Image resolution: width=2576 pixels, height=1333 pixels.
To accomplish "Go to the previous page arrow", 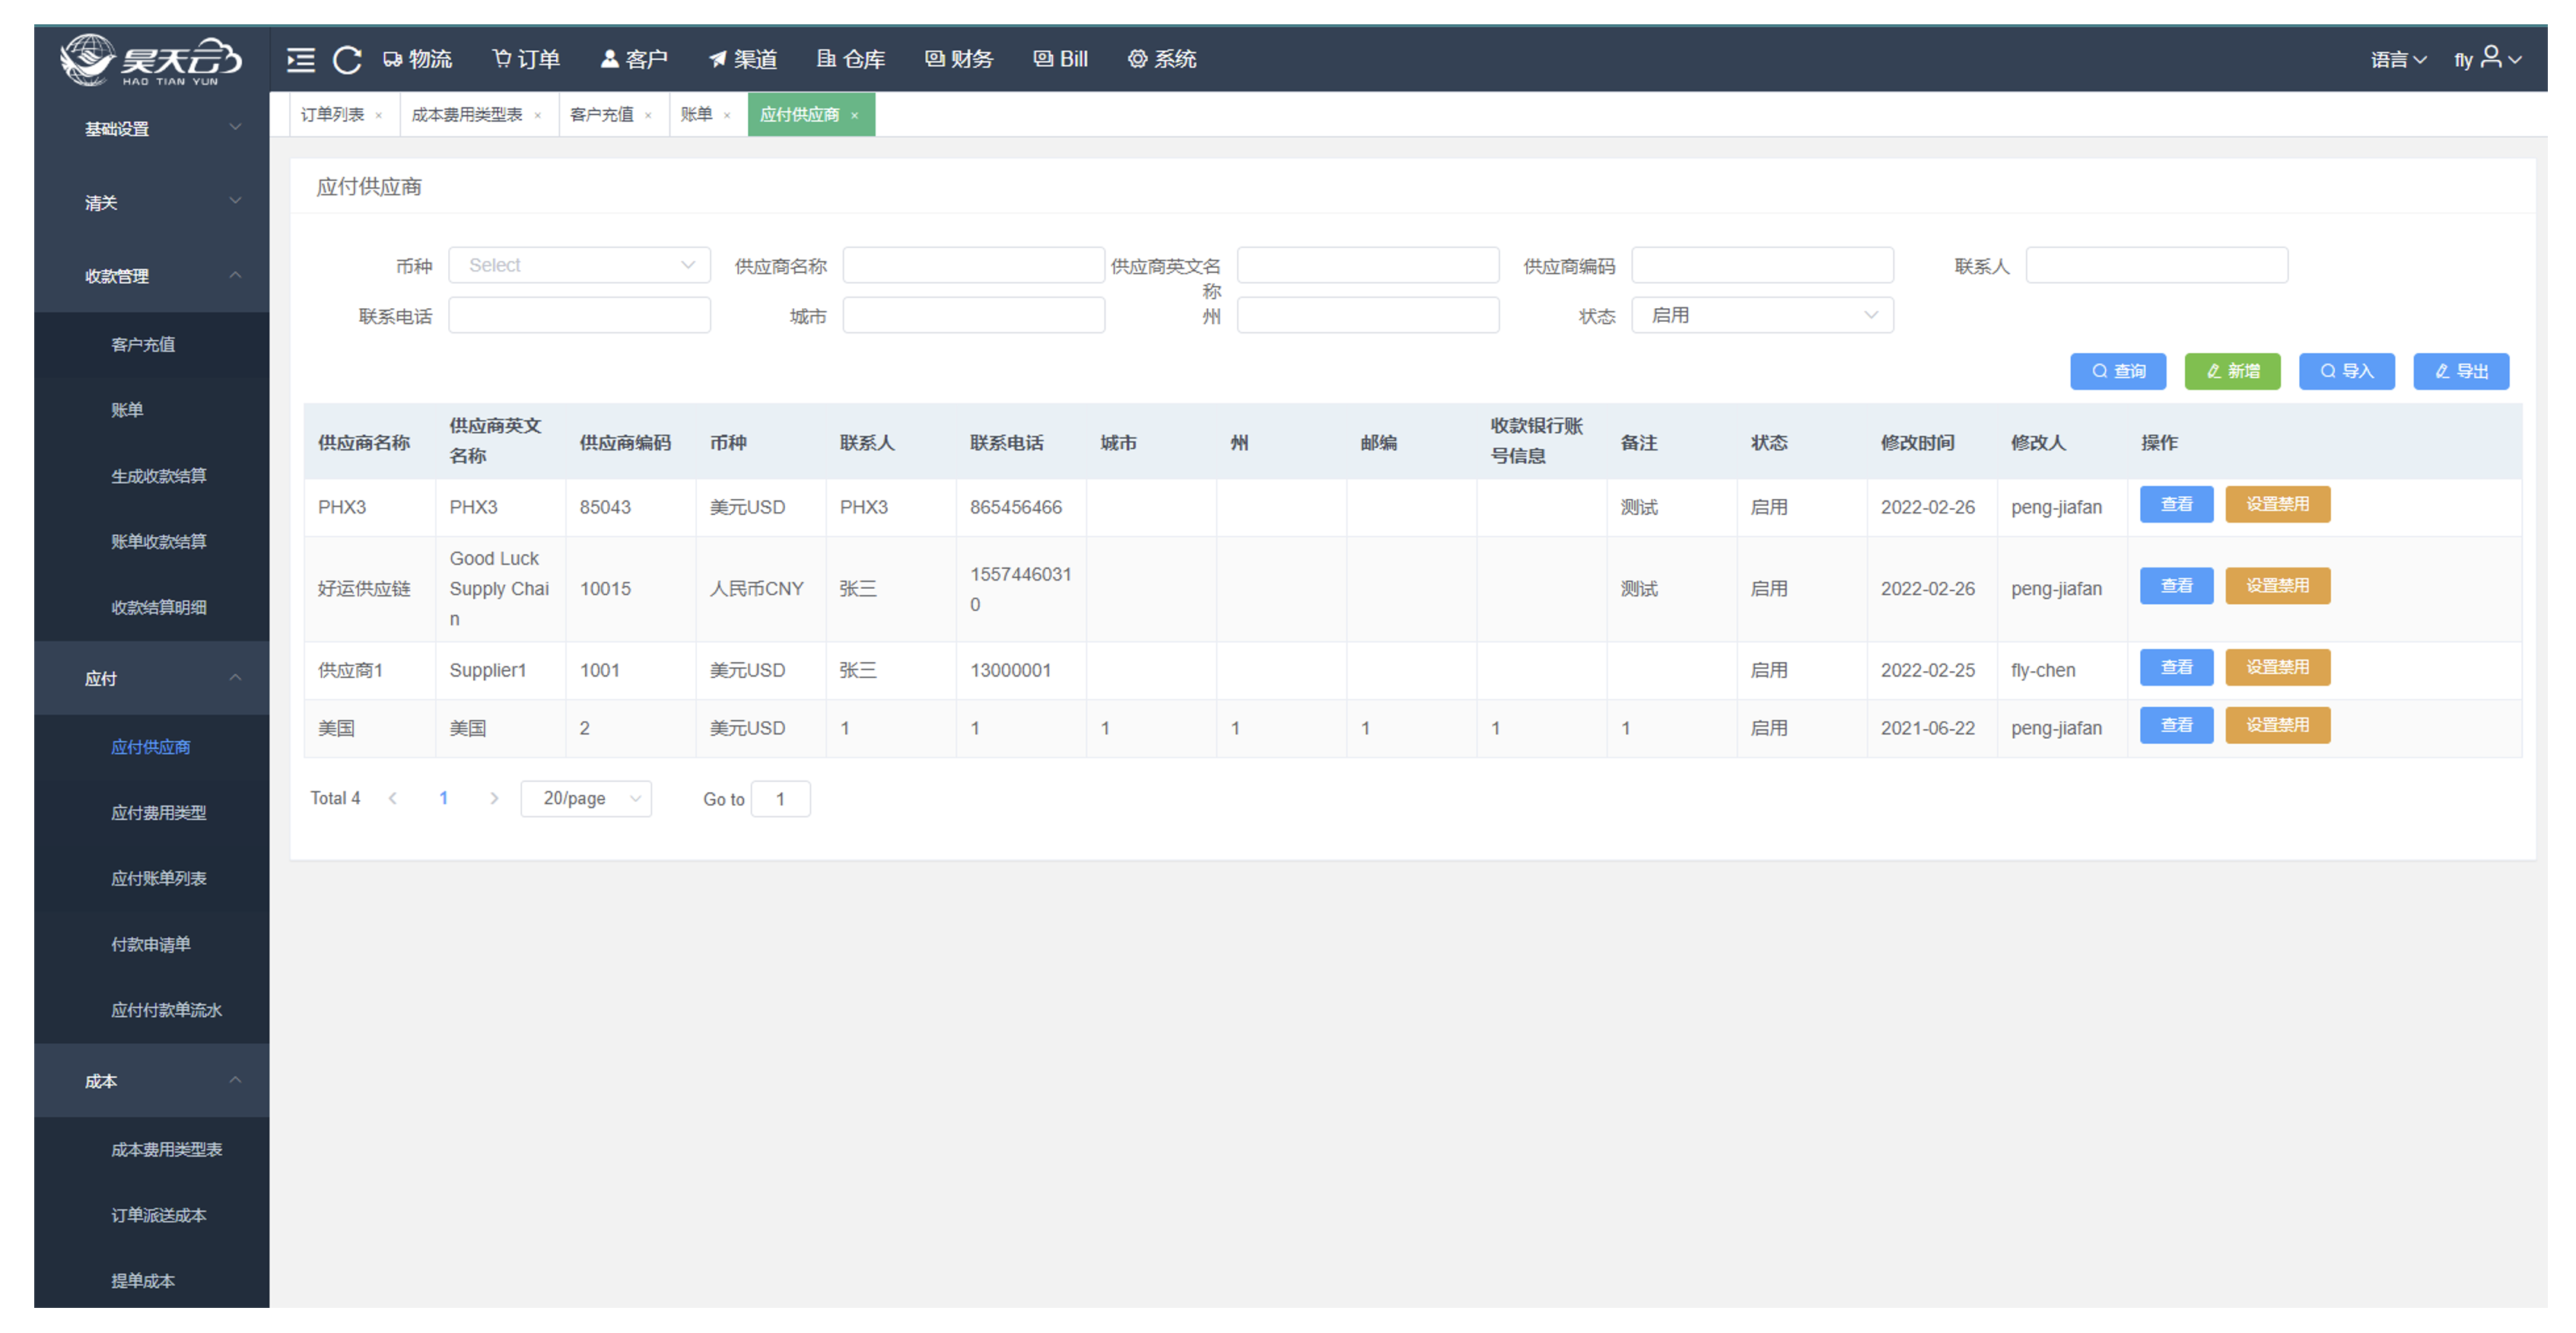I will [393, 799].
